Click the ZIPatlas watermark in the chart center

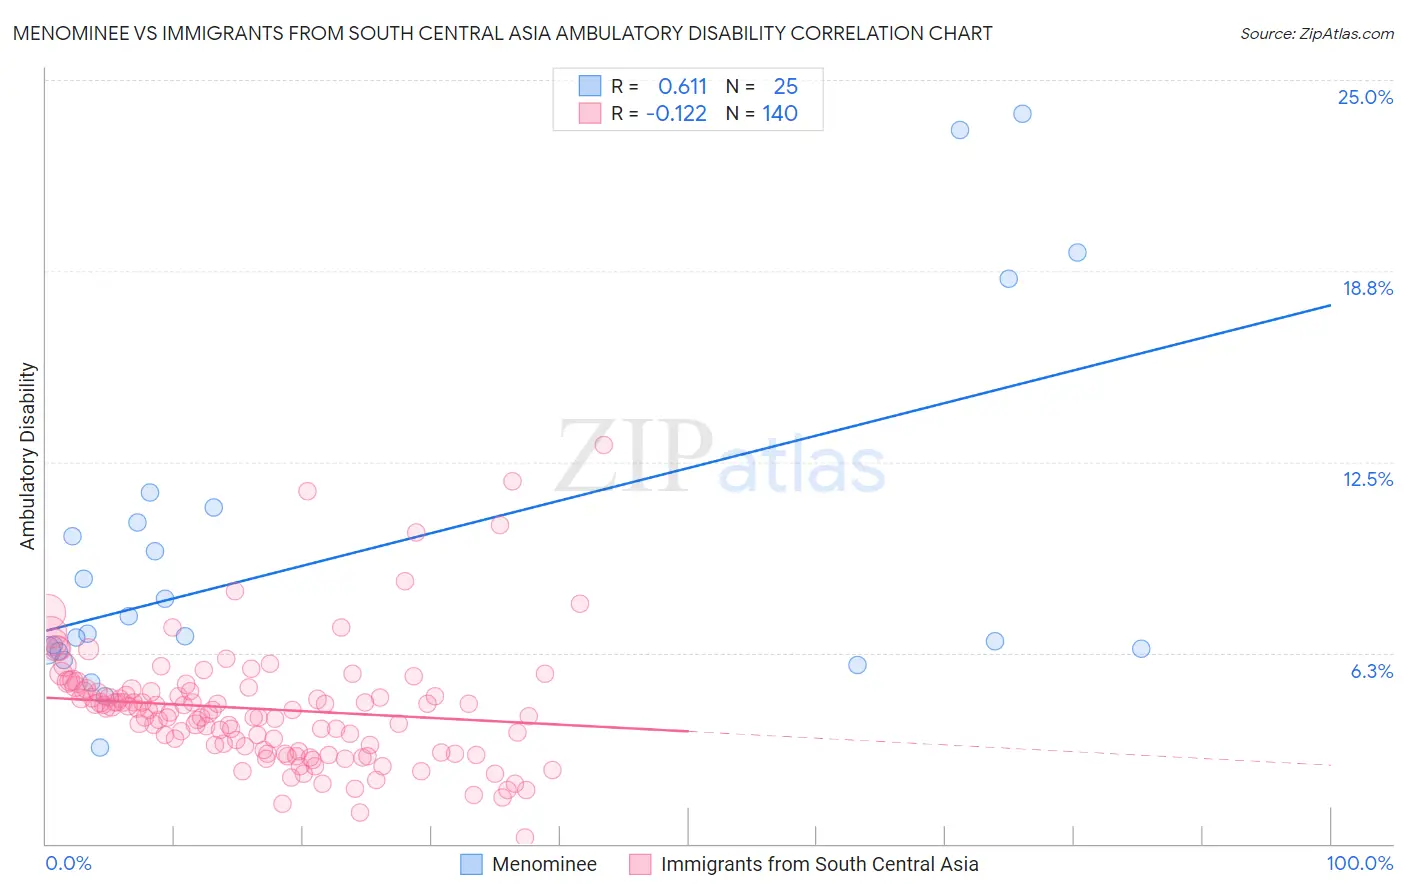[720, 457]
